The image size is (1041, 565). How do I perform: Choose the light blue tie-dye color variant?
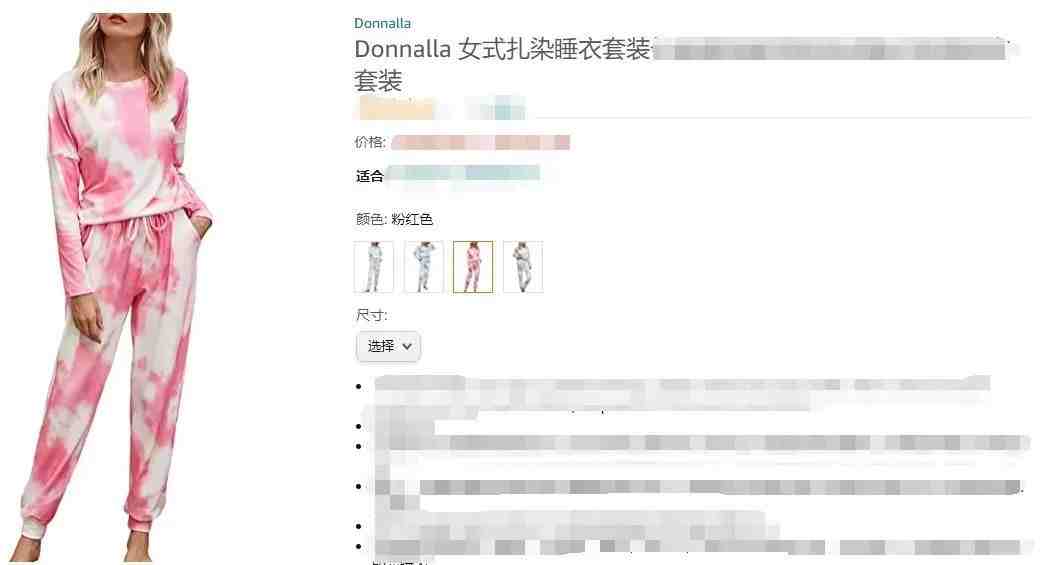tap(423, 267)
